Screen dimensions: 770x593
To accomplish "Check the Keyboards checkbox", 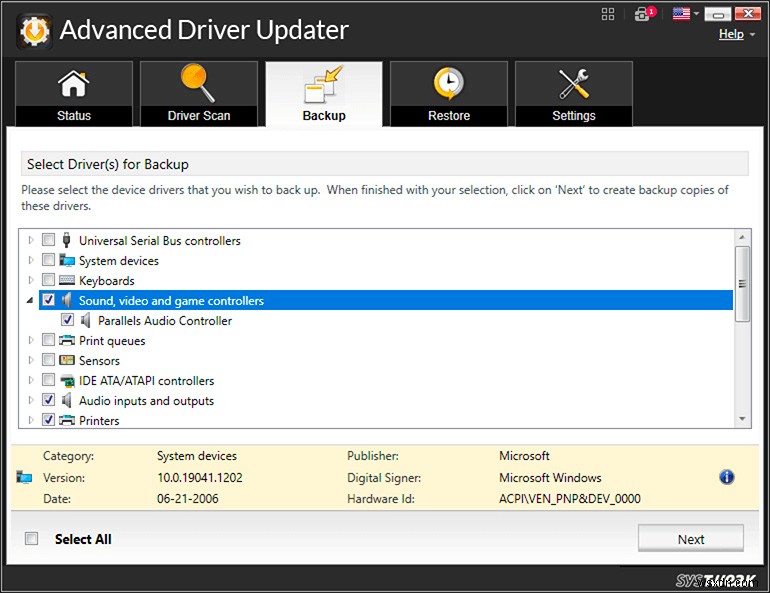I will [x=48, y=280].
